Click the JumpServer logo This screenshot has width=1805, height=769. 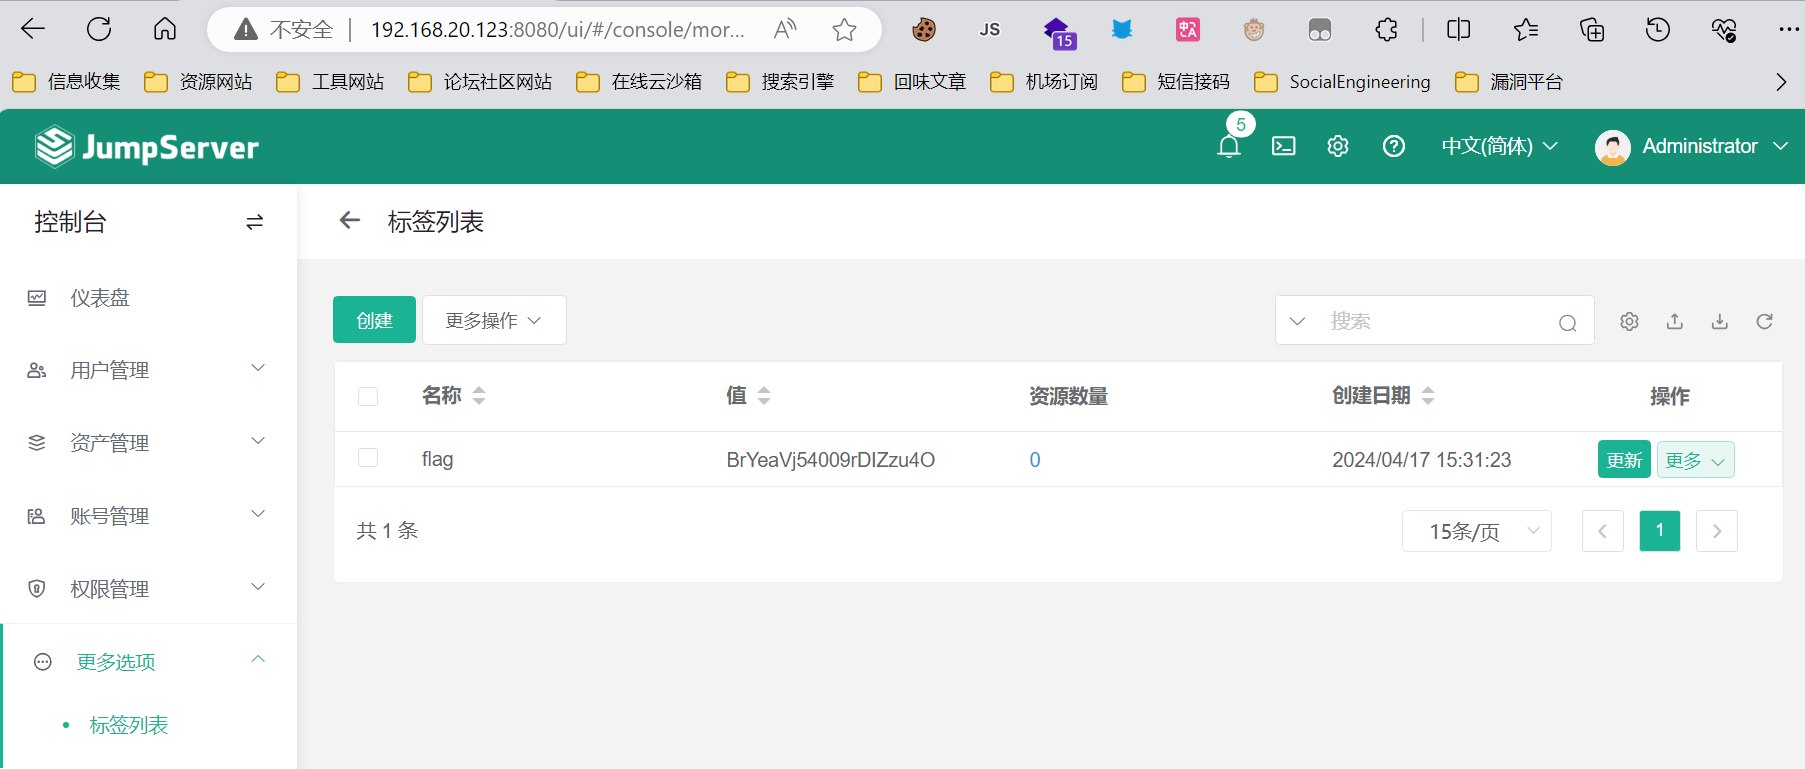tap(147, 147)
